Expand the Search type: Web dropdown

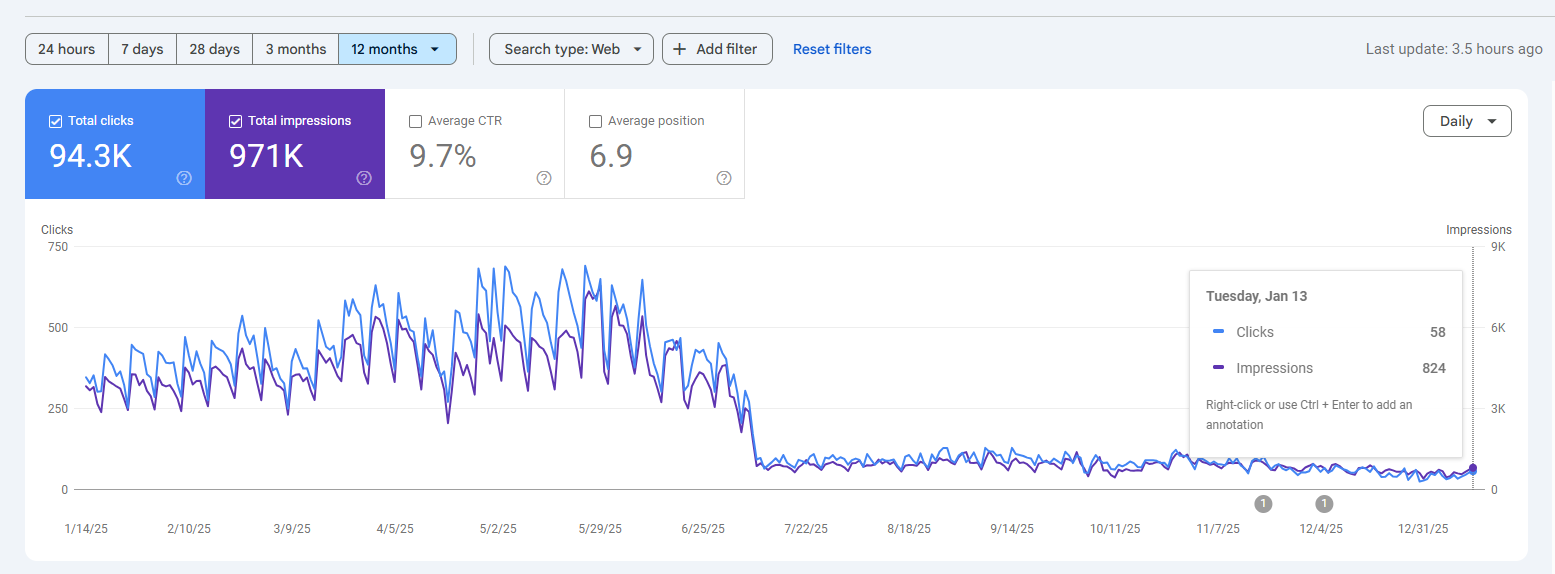tap(571, 49)
